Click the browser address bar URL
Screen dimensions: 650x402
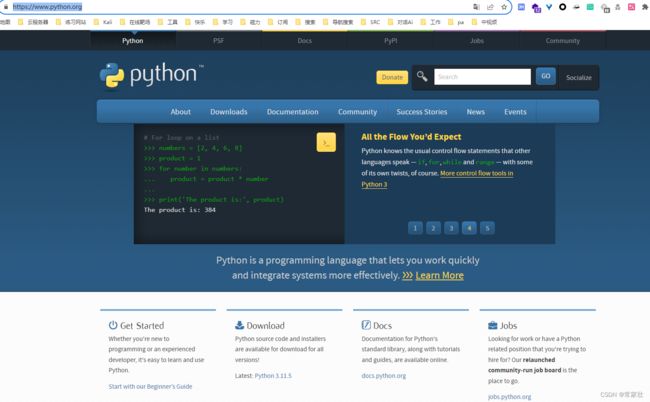(x=47, y=7)
